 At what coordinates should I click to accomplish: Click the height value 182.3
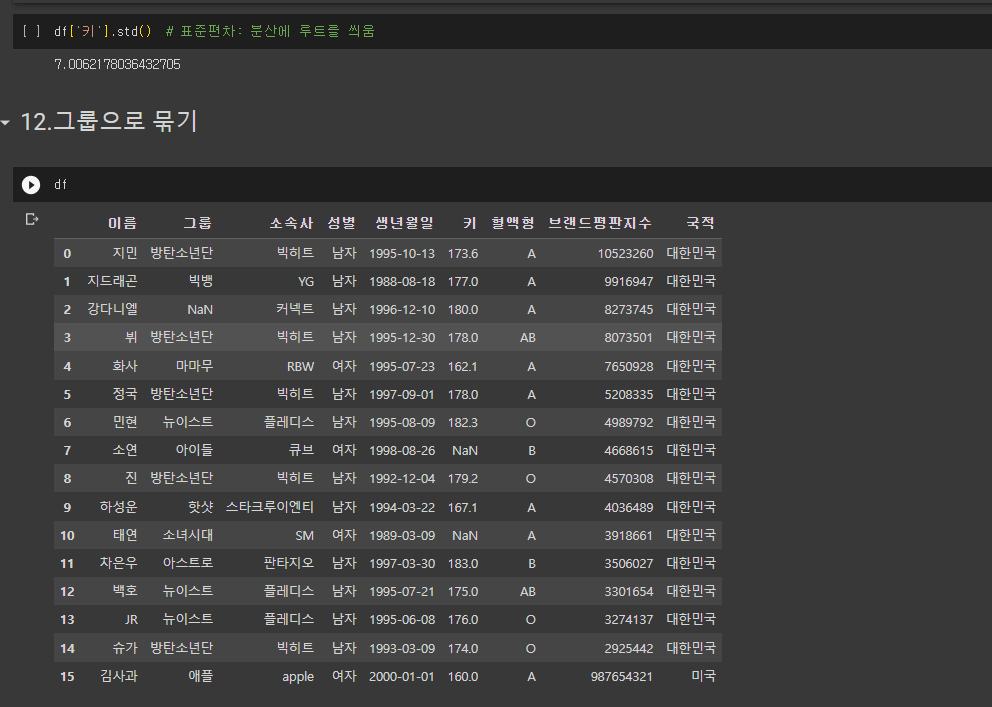point(463,422)
